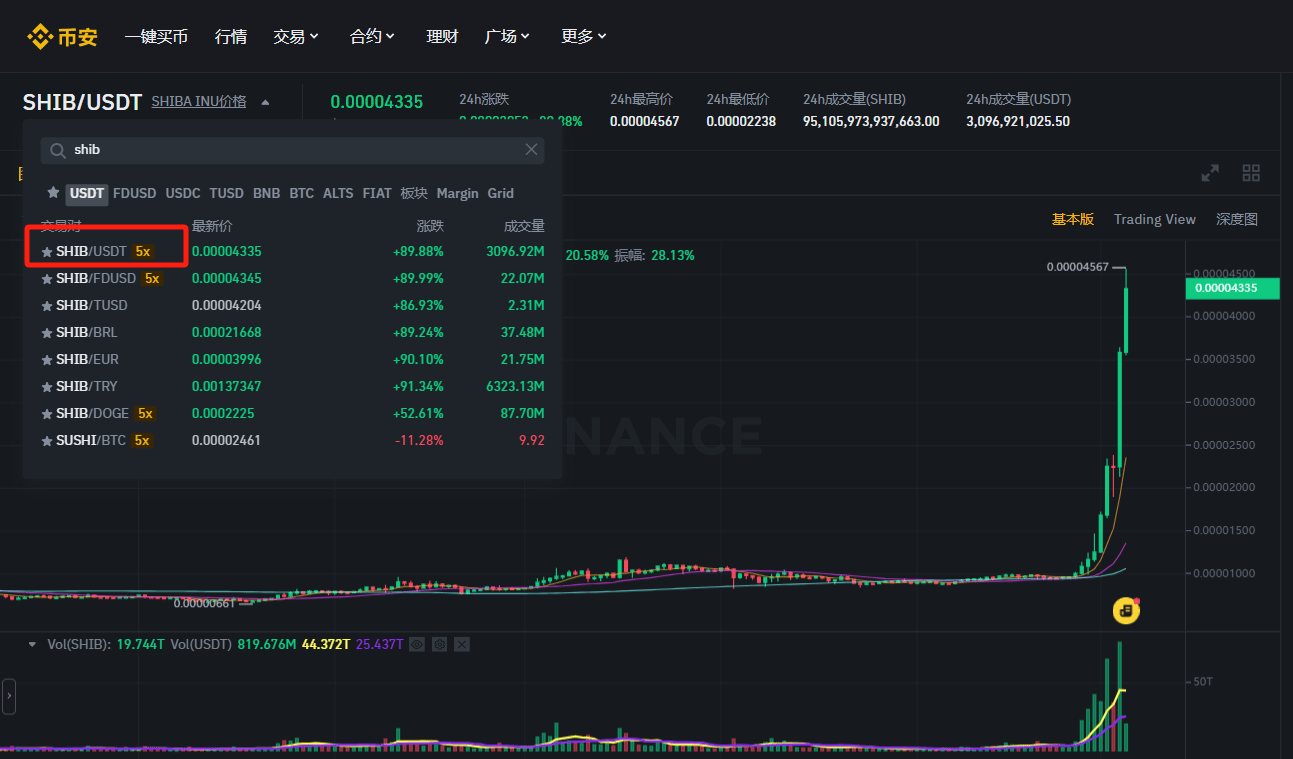Select the TUSD market tab

(x=227, y=193)
